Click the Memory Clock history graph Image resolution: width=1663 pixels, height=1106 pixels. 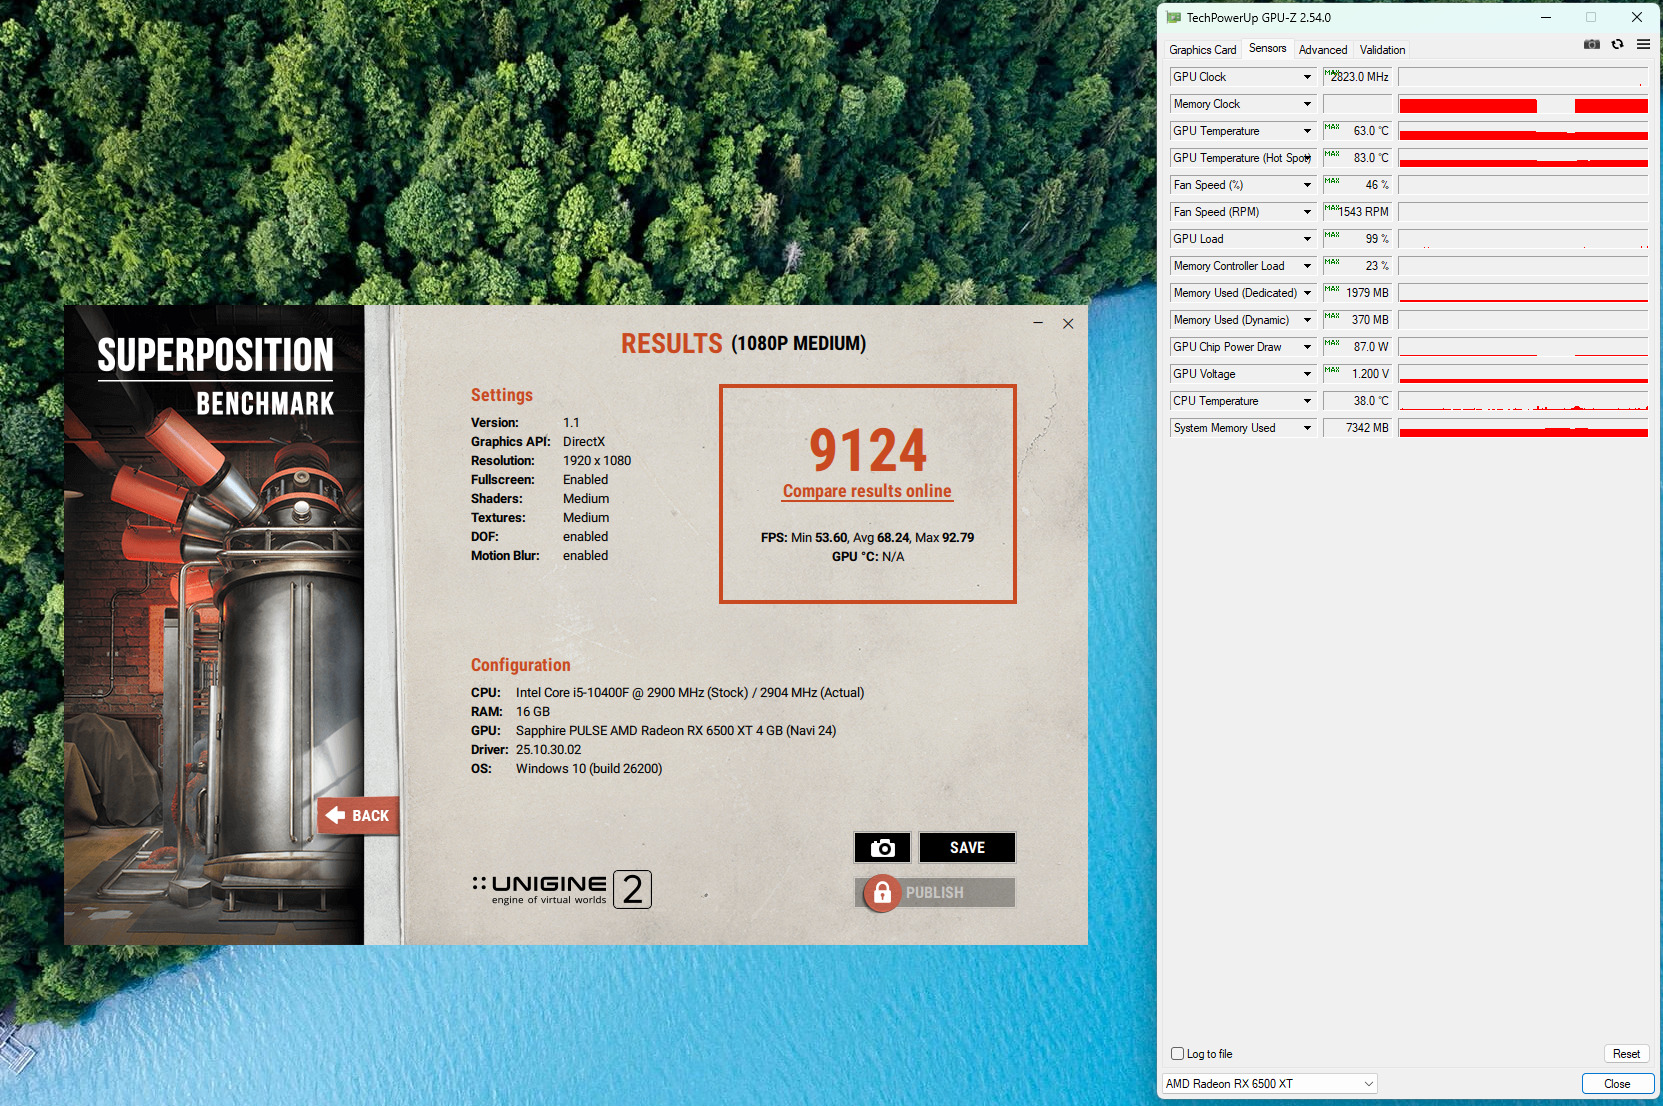coord(1523,104)
